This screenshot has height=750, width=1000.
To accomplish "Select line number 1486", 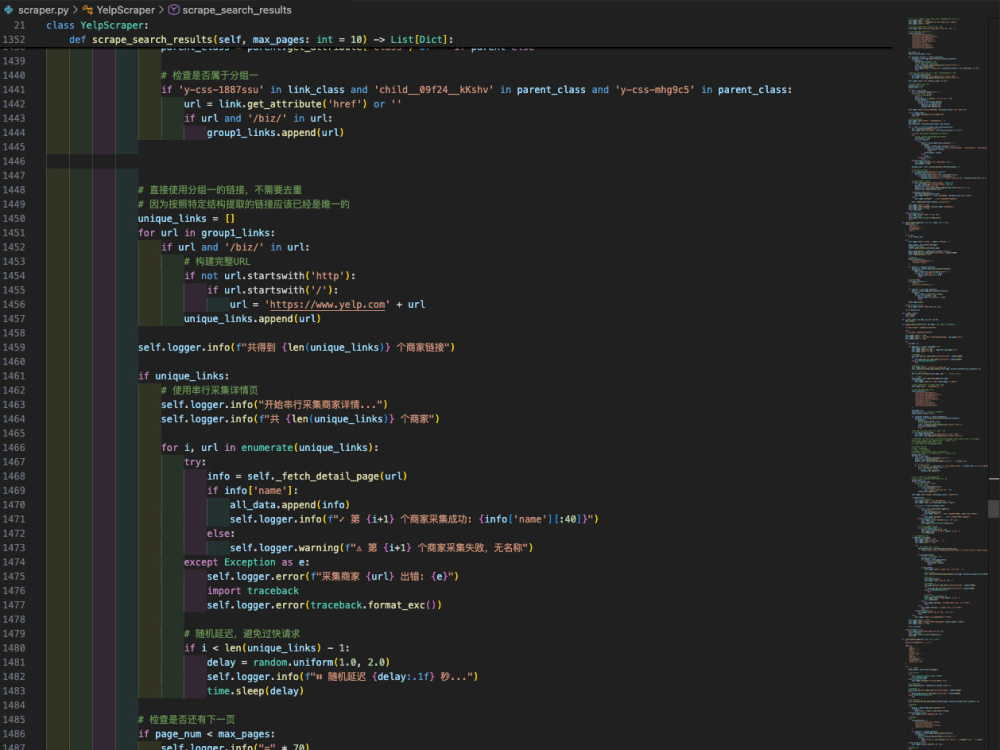I will coord(14,733).
